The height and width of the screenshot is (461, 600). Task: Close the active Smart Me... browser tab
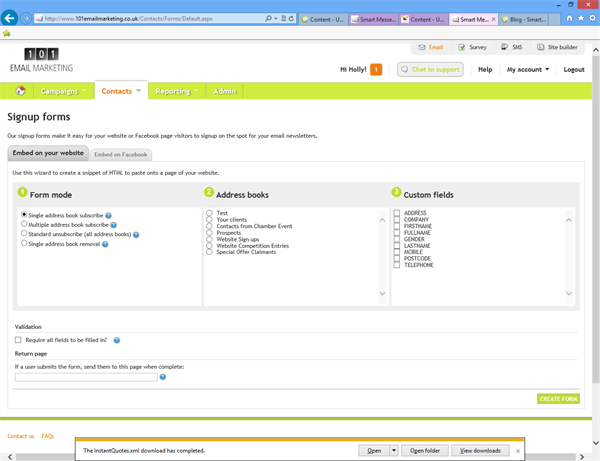[x=493, y=19]
